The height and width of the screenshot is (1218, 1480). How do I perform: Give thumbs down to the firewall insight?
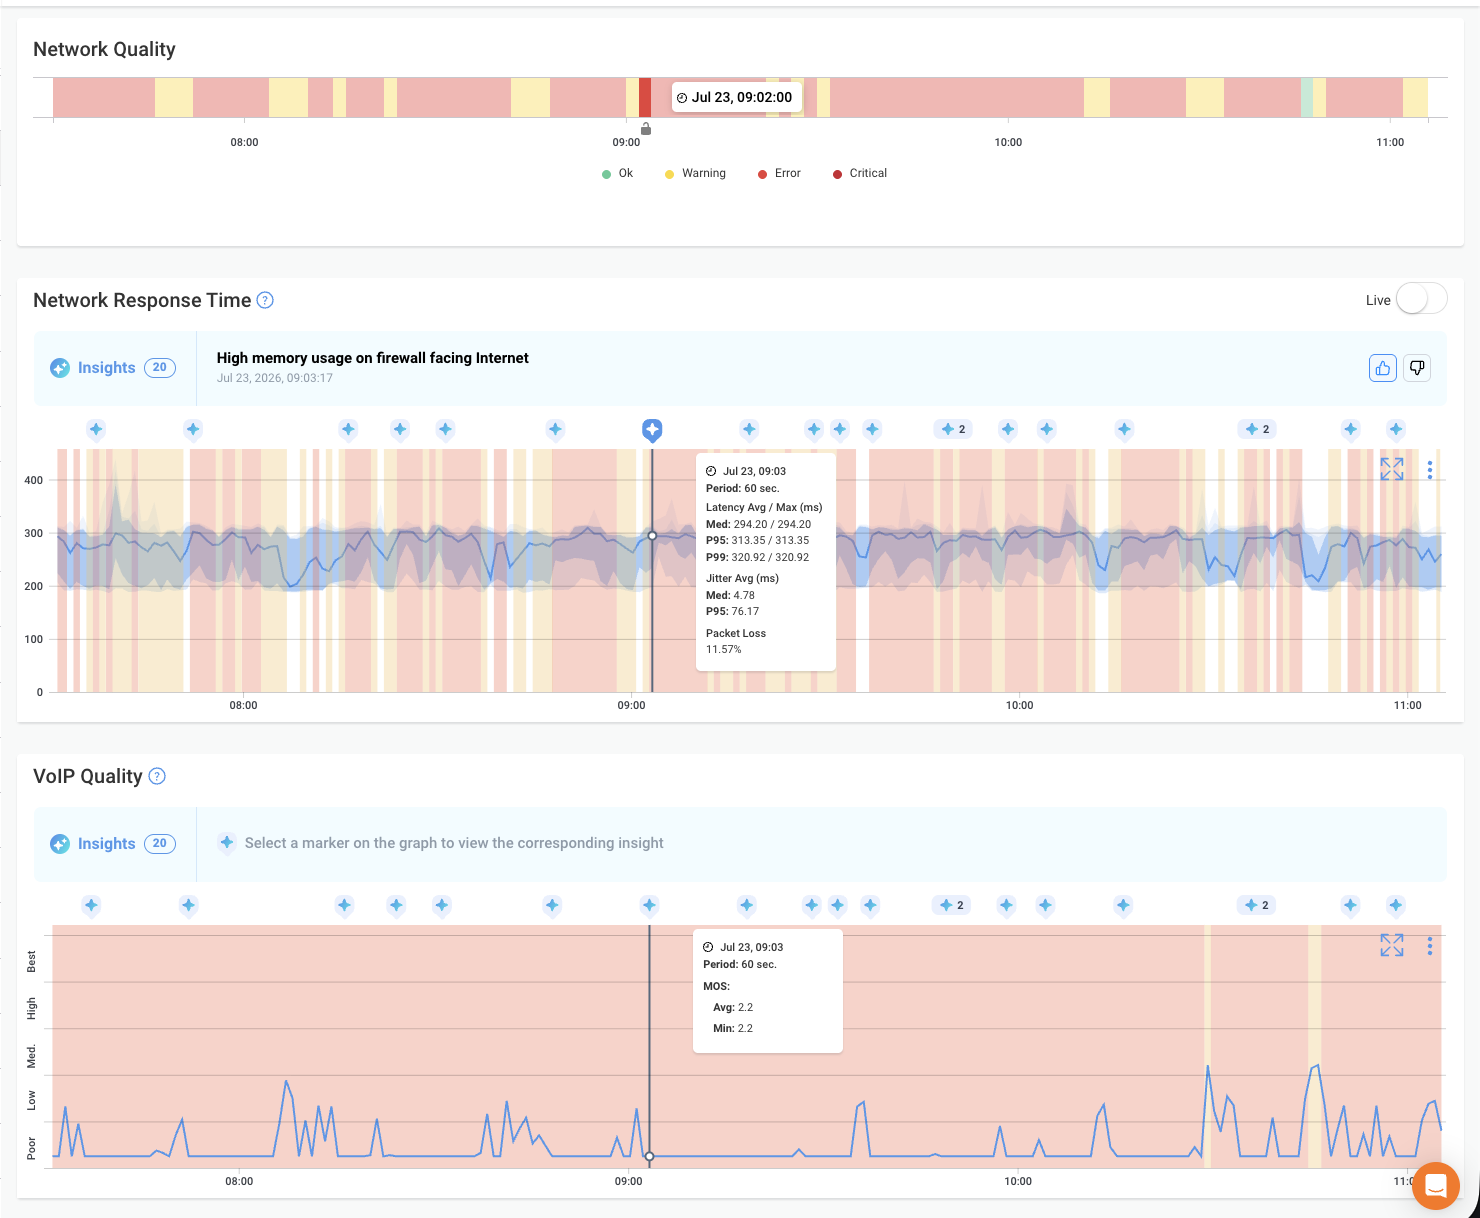(x=1417, y=368)
